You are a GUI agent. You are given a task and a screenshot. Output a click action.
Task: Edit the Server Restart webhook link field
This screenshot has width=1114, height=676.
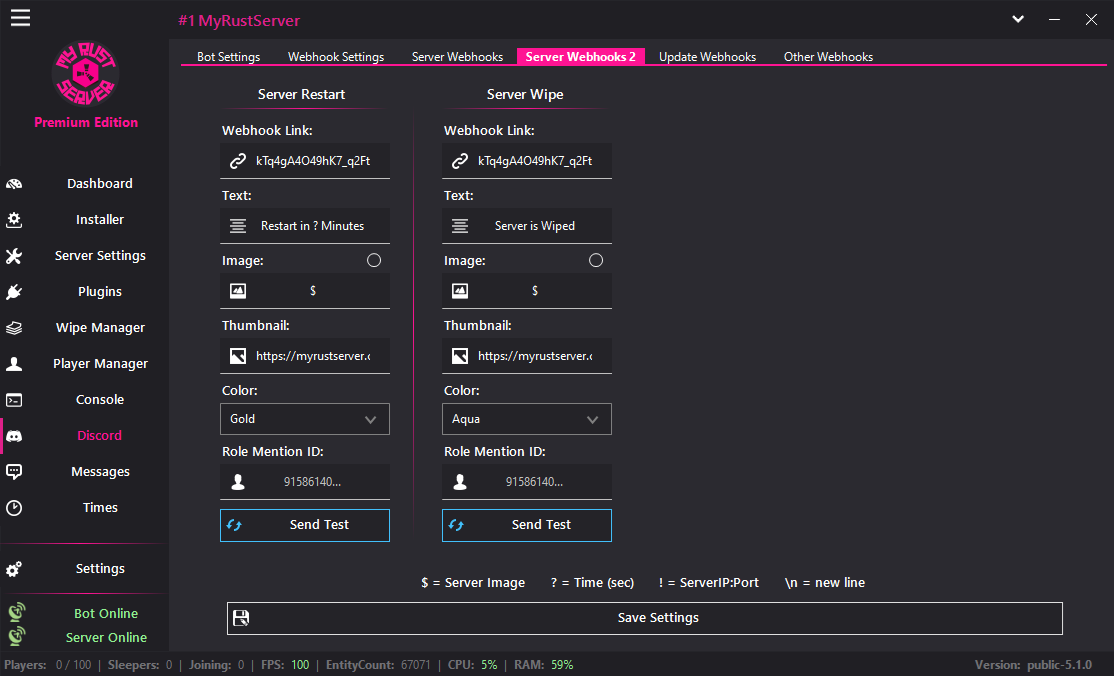305,161
